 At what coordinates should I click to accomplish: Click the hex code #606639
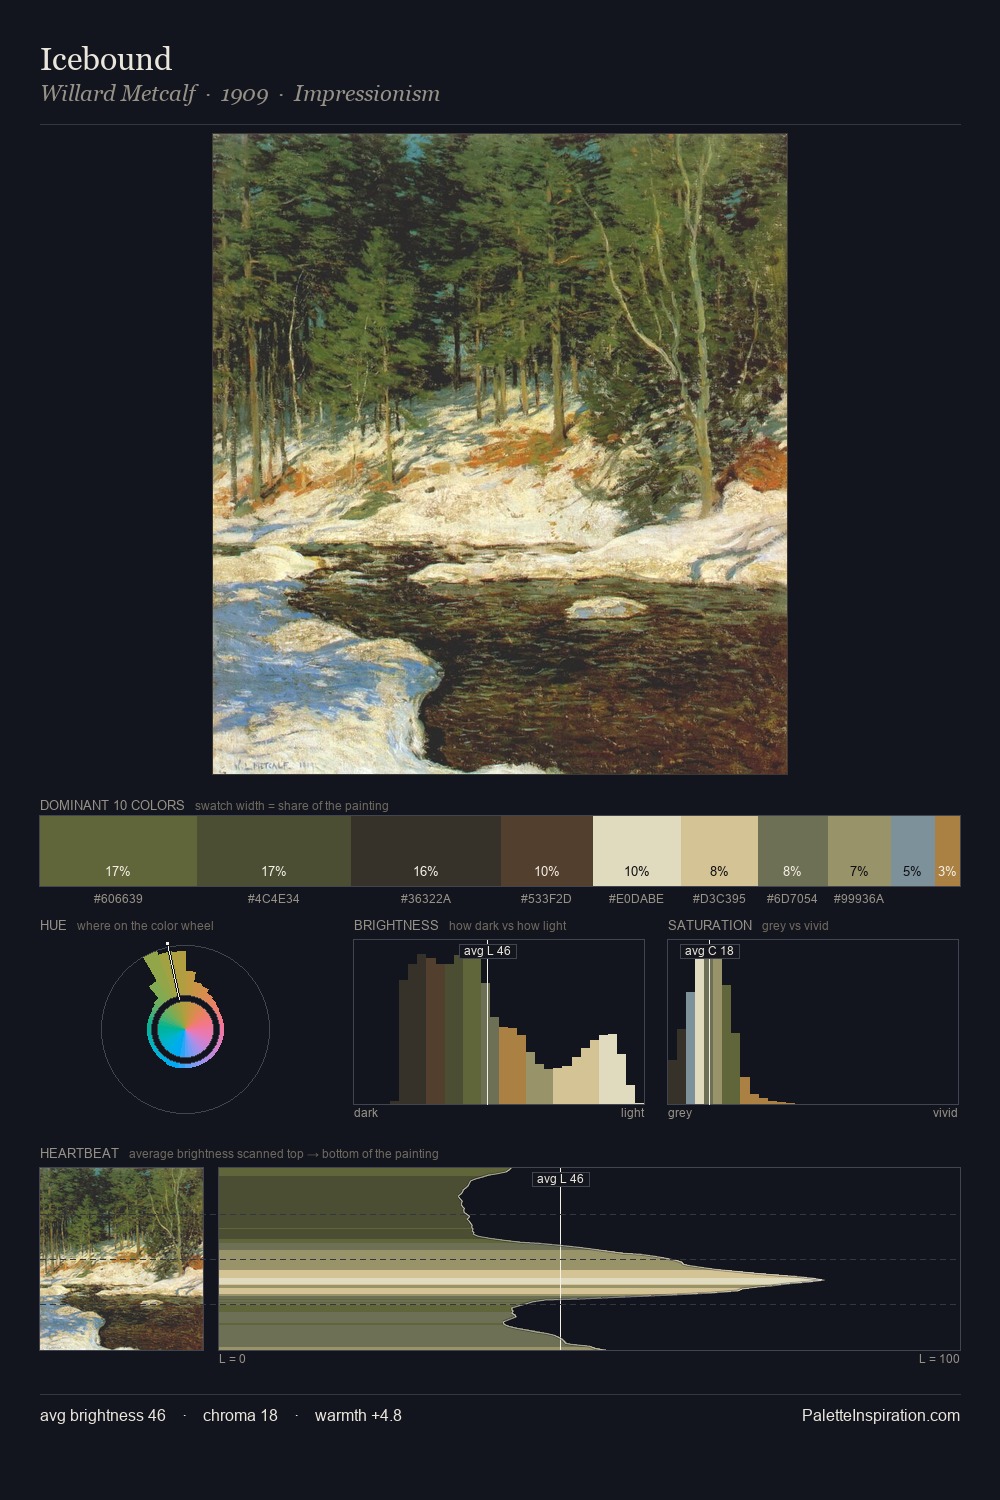[x=118, y=899]
